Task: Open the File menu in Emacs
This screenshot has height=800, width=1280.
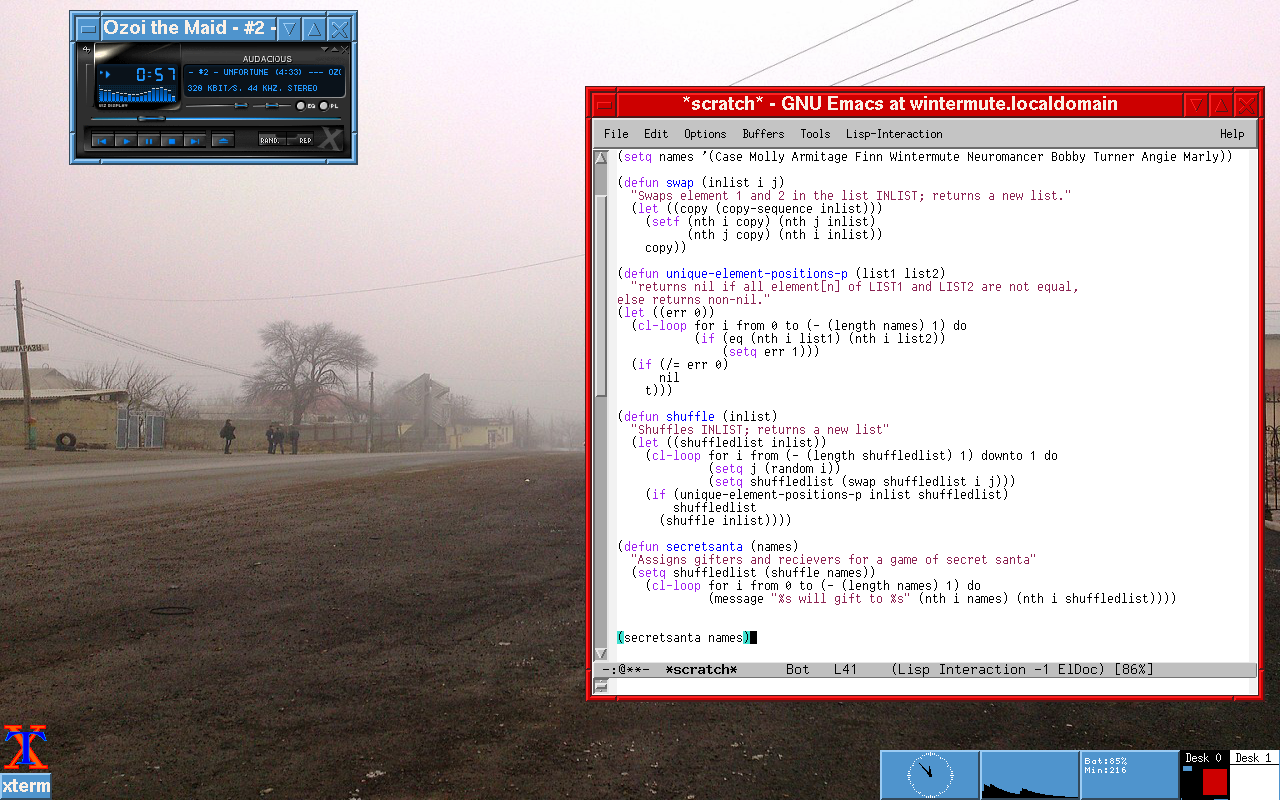Action: (616, 134)
